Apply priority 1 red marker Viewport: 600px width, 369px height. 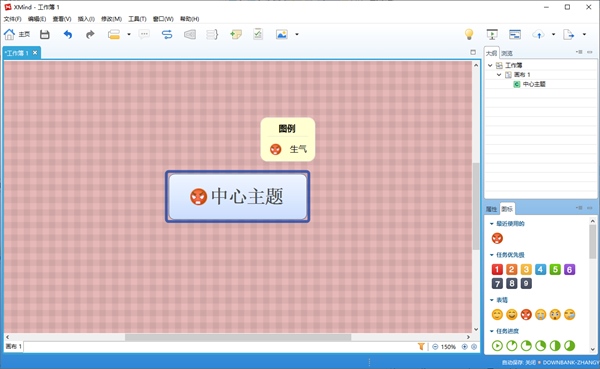[497, 269]
